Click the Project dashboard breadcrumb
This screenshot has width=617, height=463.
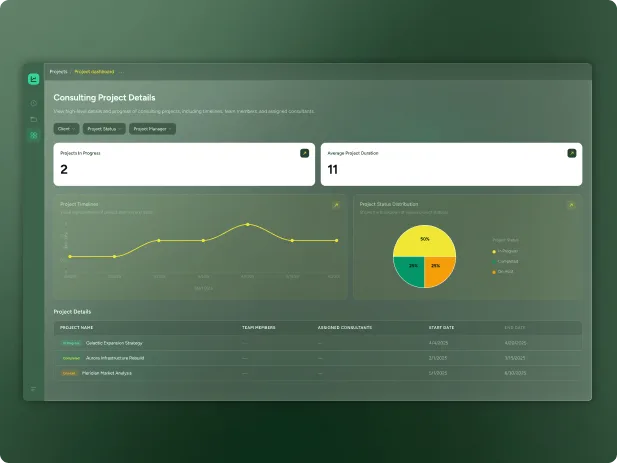pyautogui.click(x=94, y=72)
